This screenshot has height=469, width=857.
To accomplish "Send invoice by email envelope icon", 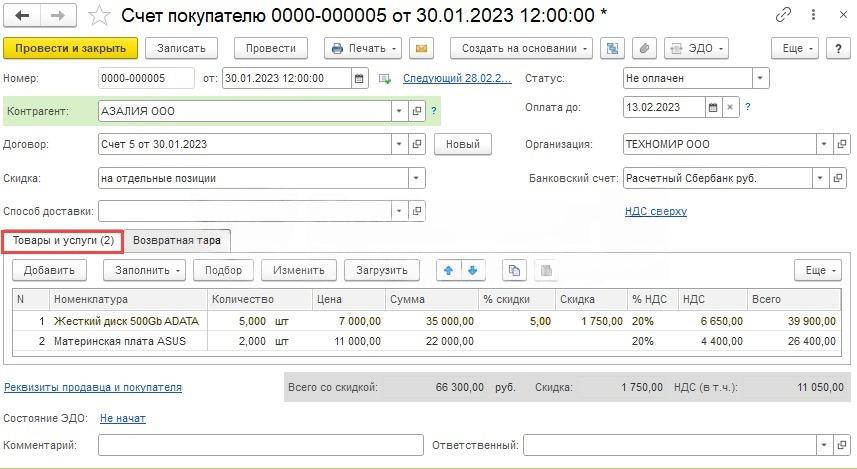I will coord(421,48).
